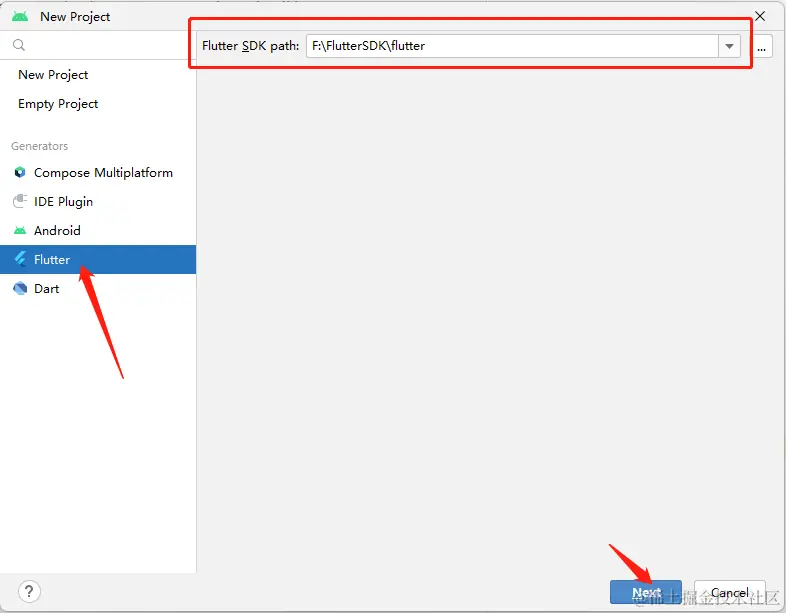Browse for SDK using the ellipsis button
786x613 pixels.
[761, 46]
